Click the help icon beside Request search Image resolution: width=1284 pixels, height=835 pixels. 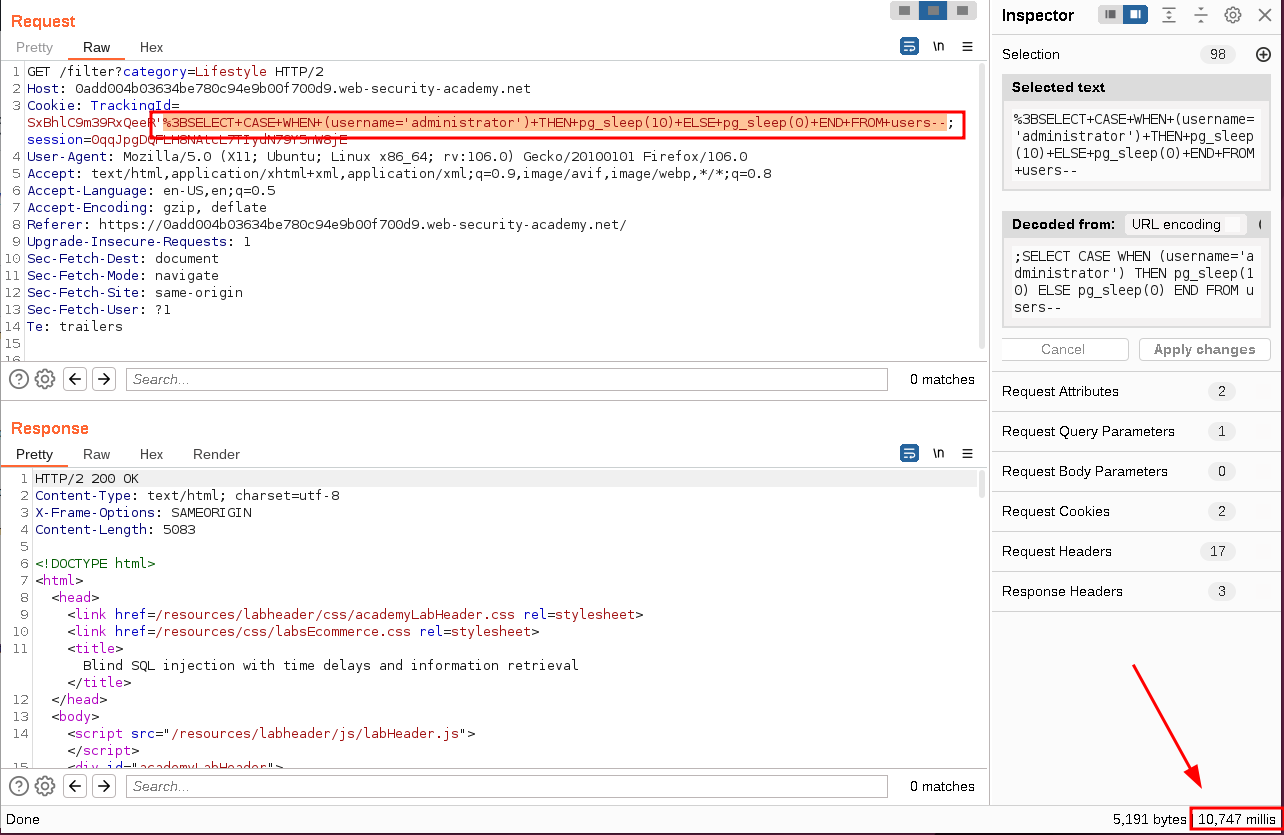coord(19,379)
